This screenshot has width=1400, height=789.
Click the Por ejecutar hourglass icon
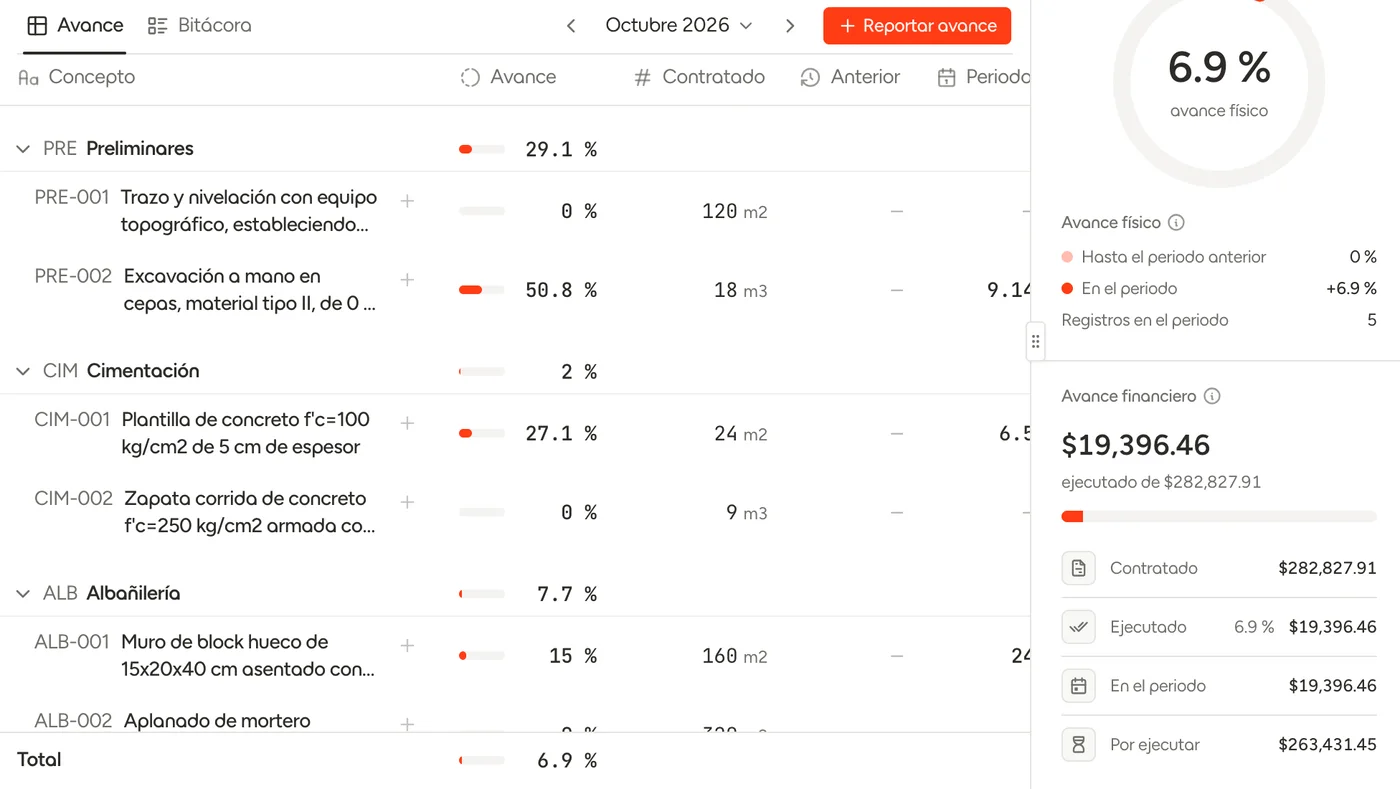pos(1078,744)
